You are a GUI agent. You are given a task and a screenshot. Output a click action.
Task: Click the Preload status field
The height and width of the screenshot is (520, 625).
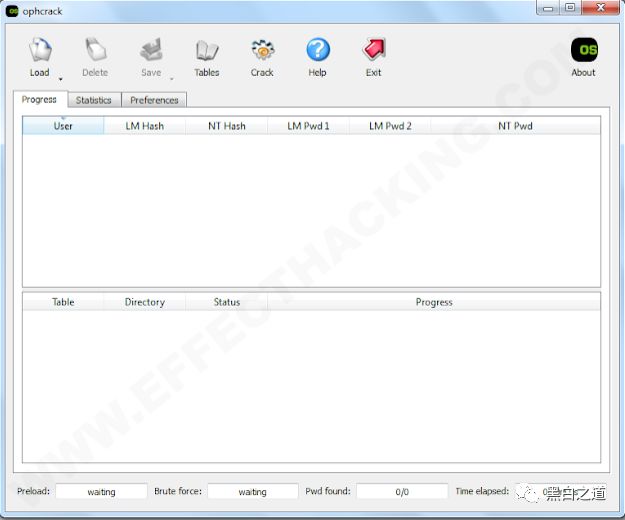(101, 492)
